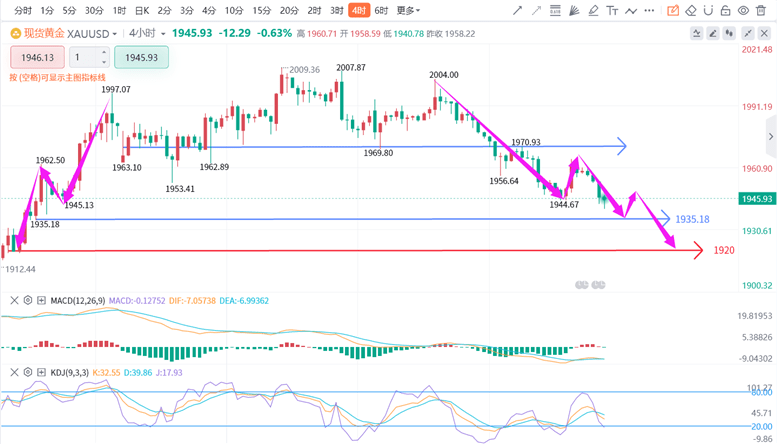Click the lot quantity input field
This screenshot has width=777, height=444.
coord(83,58)
